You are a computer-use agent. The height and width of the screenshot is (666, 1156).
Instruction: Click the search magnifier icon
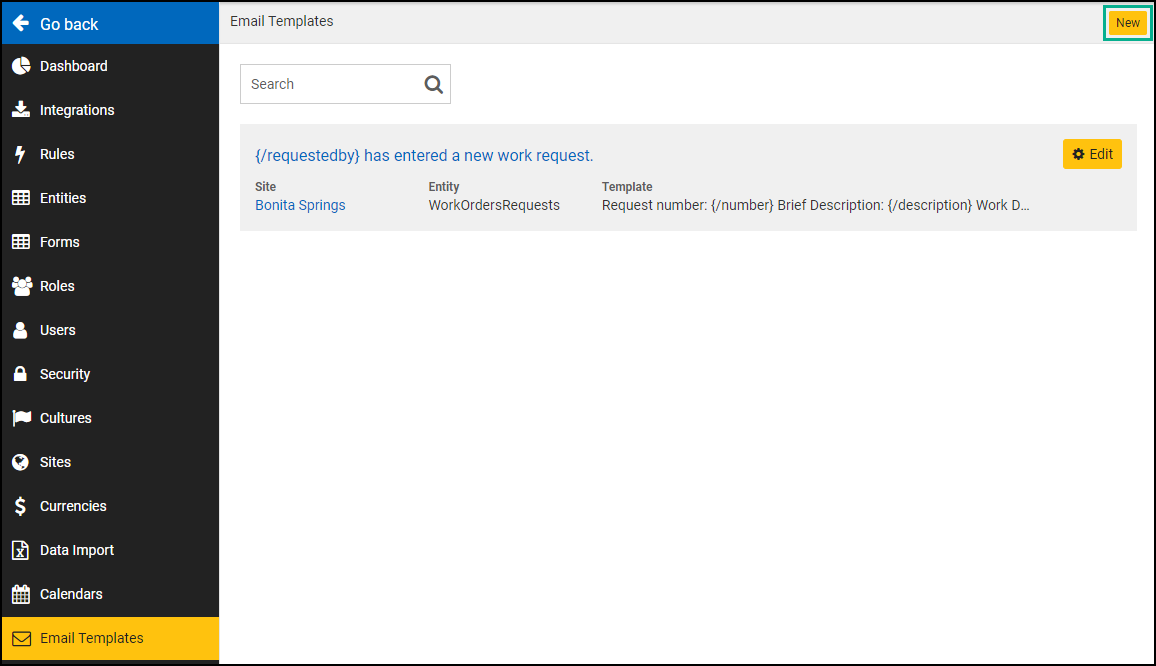click(434, 85)
